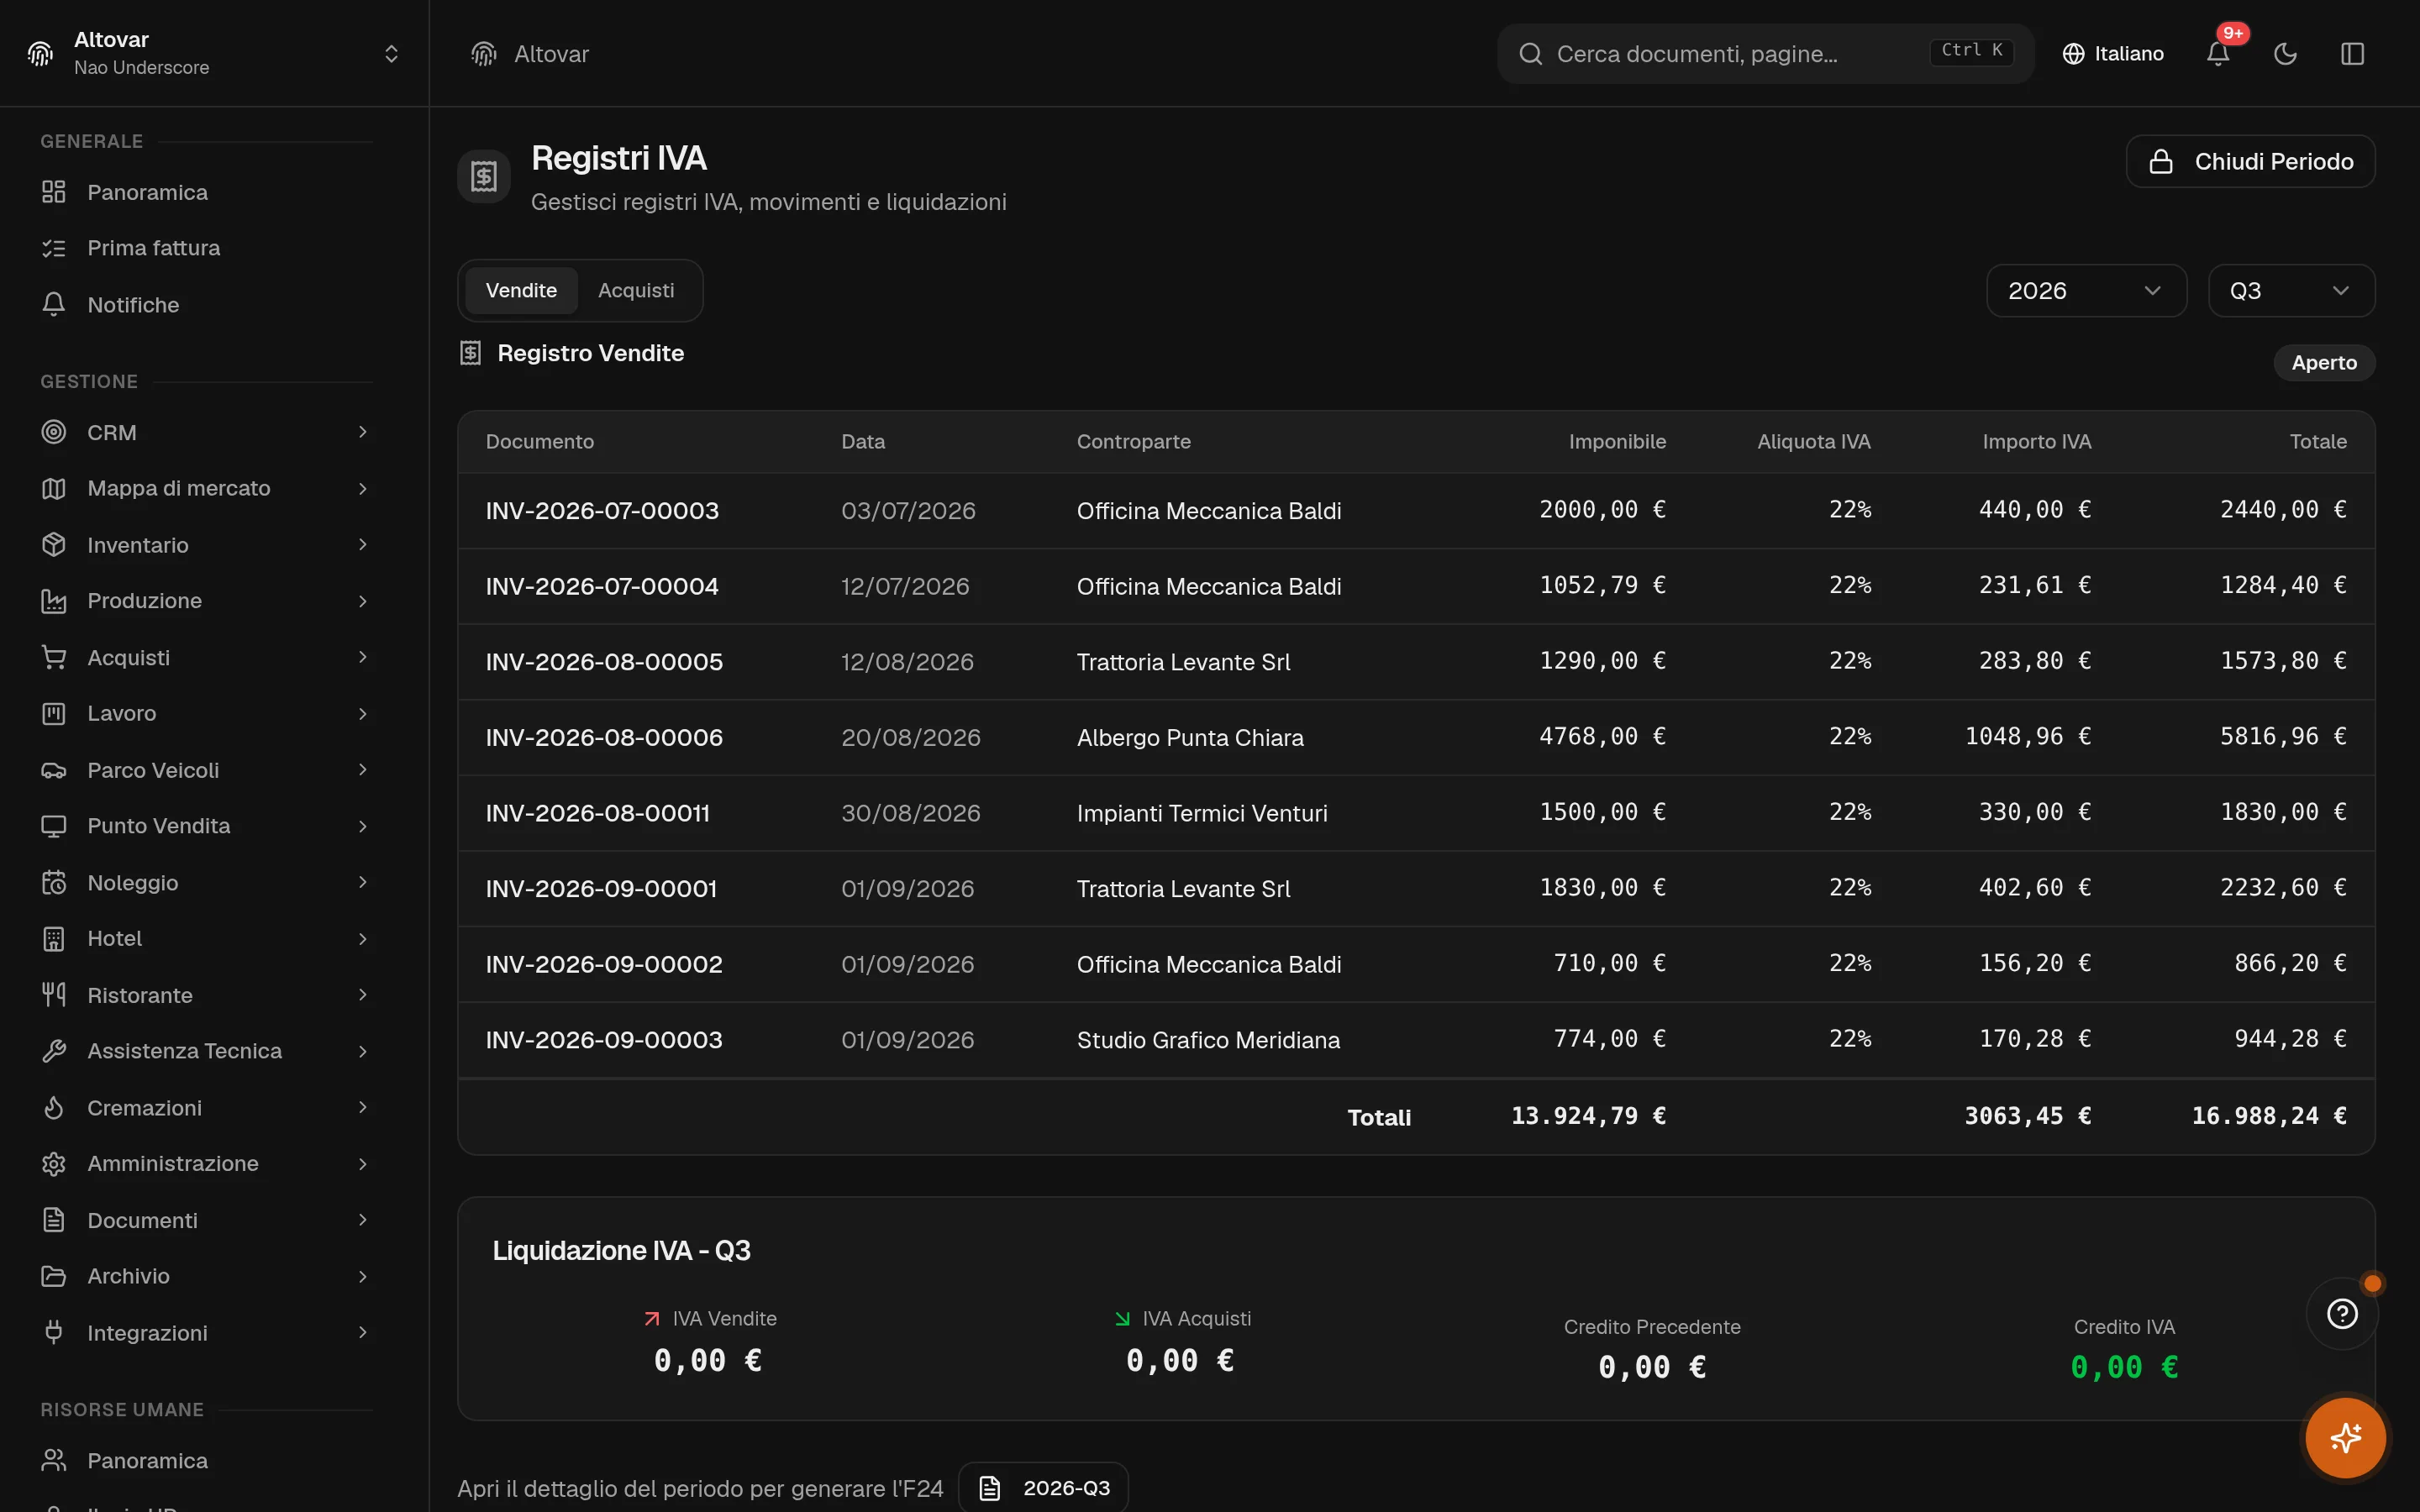
Task: Click the Produzione factory icon
Action: pyautogui.click(x=54, y=601)
